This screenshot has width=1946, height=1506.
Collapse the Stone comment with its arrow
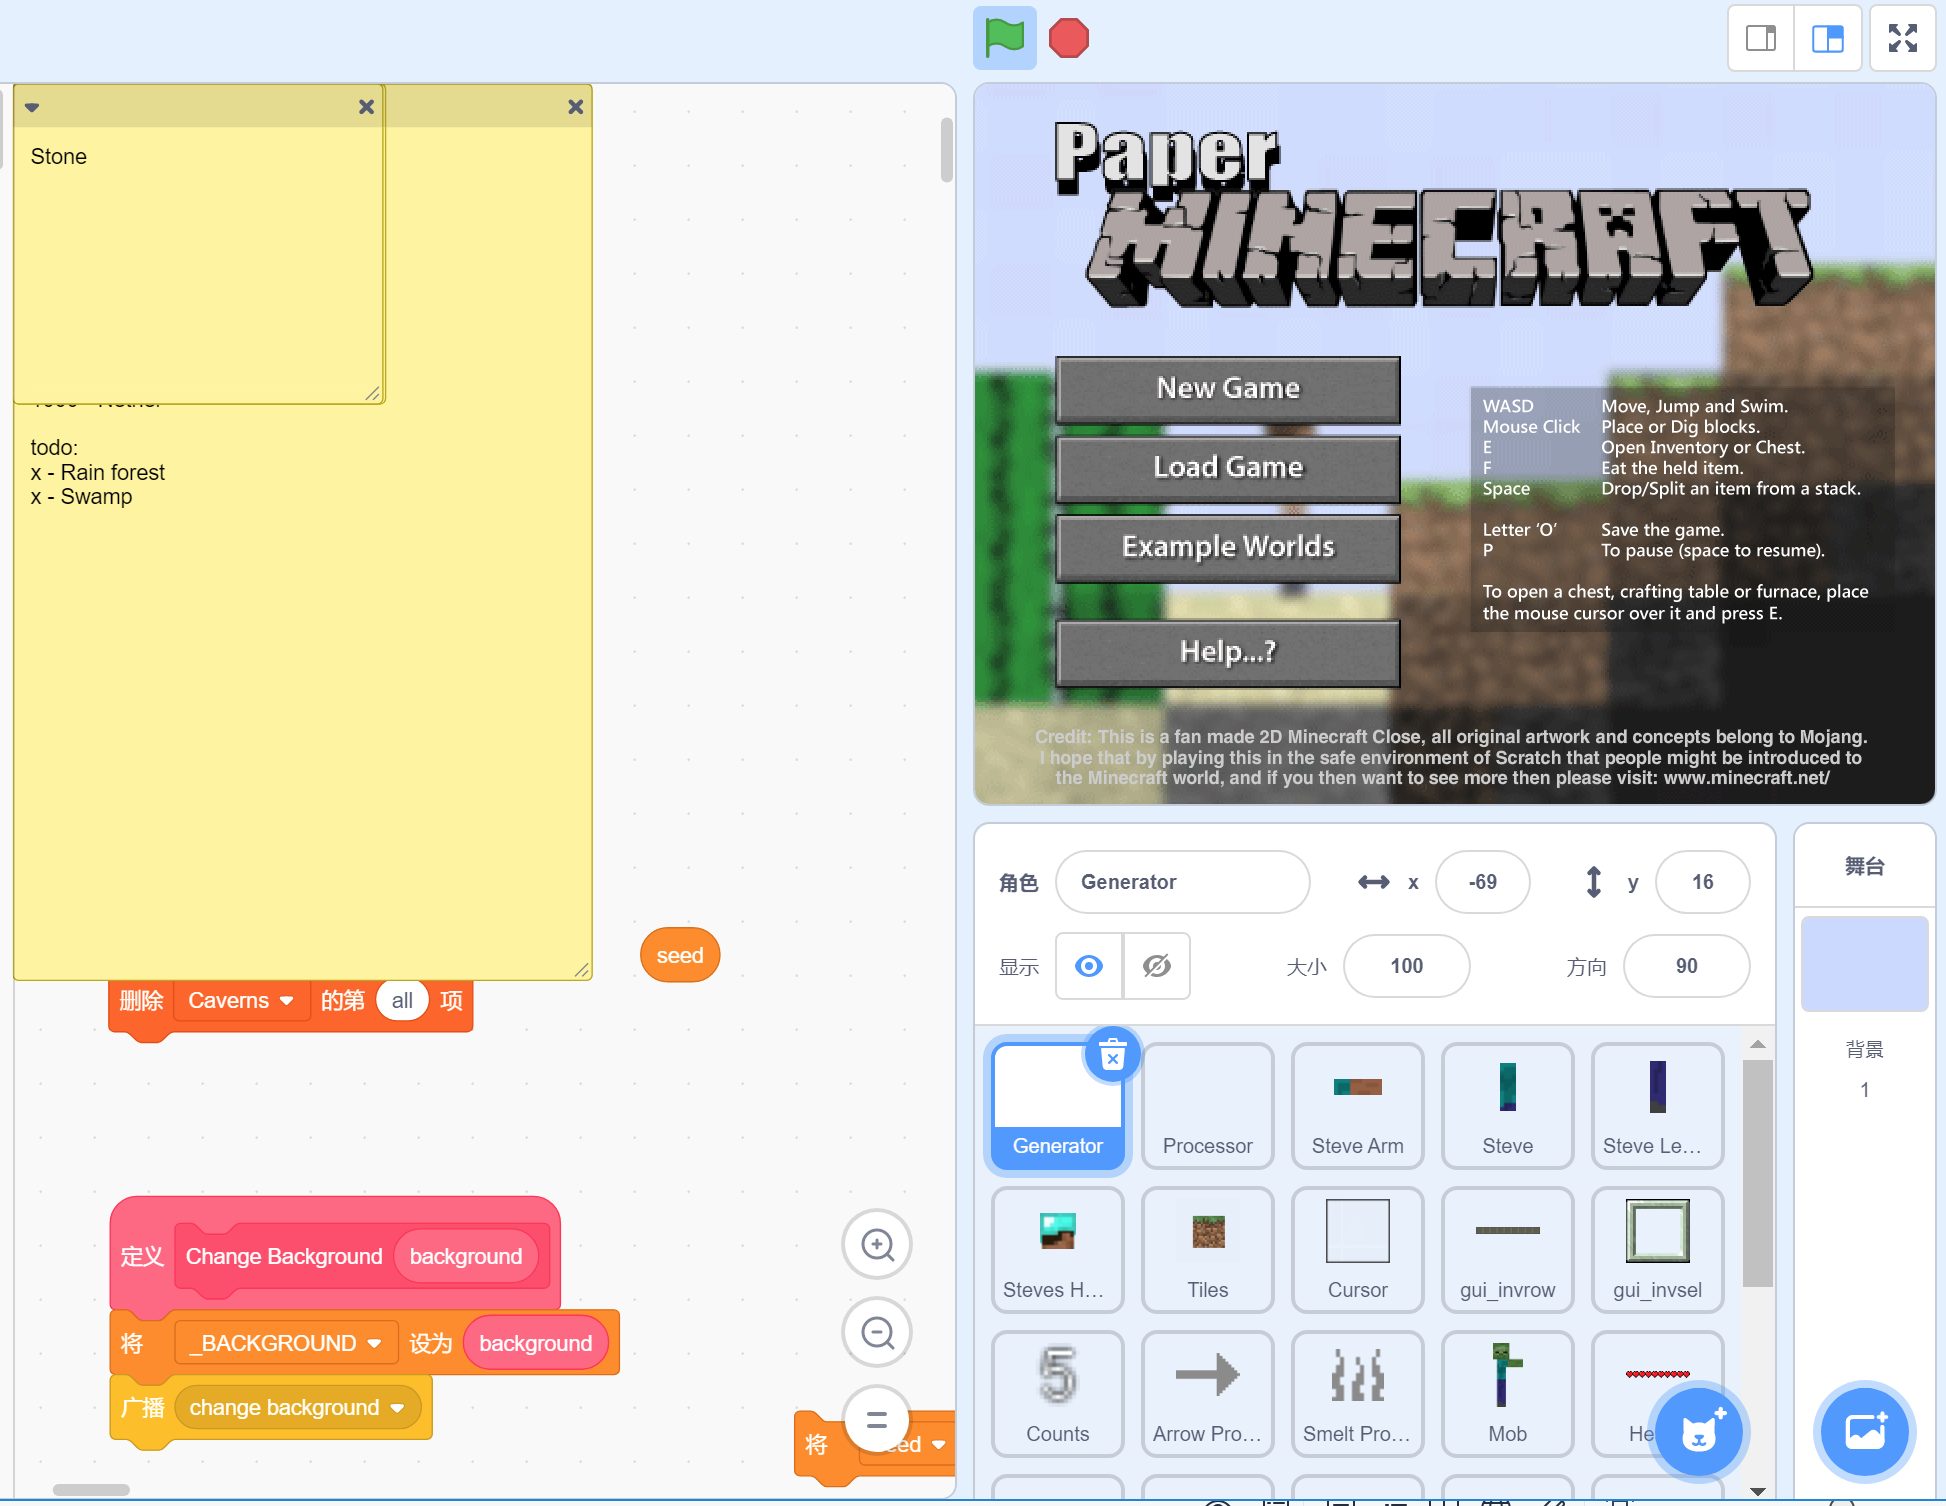point(32,107)
